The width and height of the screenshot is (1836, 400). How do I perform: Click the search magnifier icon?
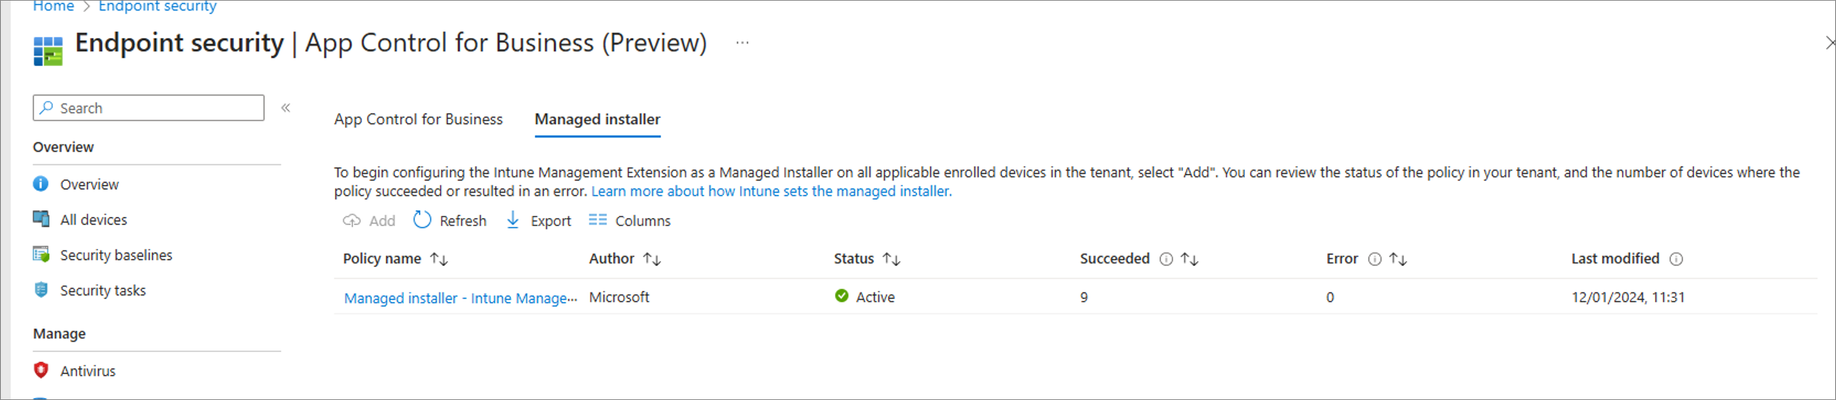tap(46, 108)
